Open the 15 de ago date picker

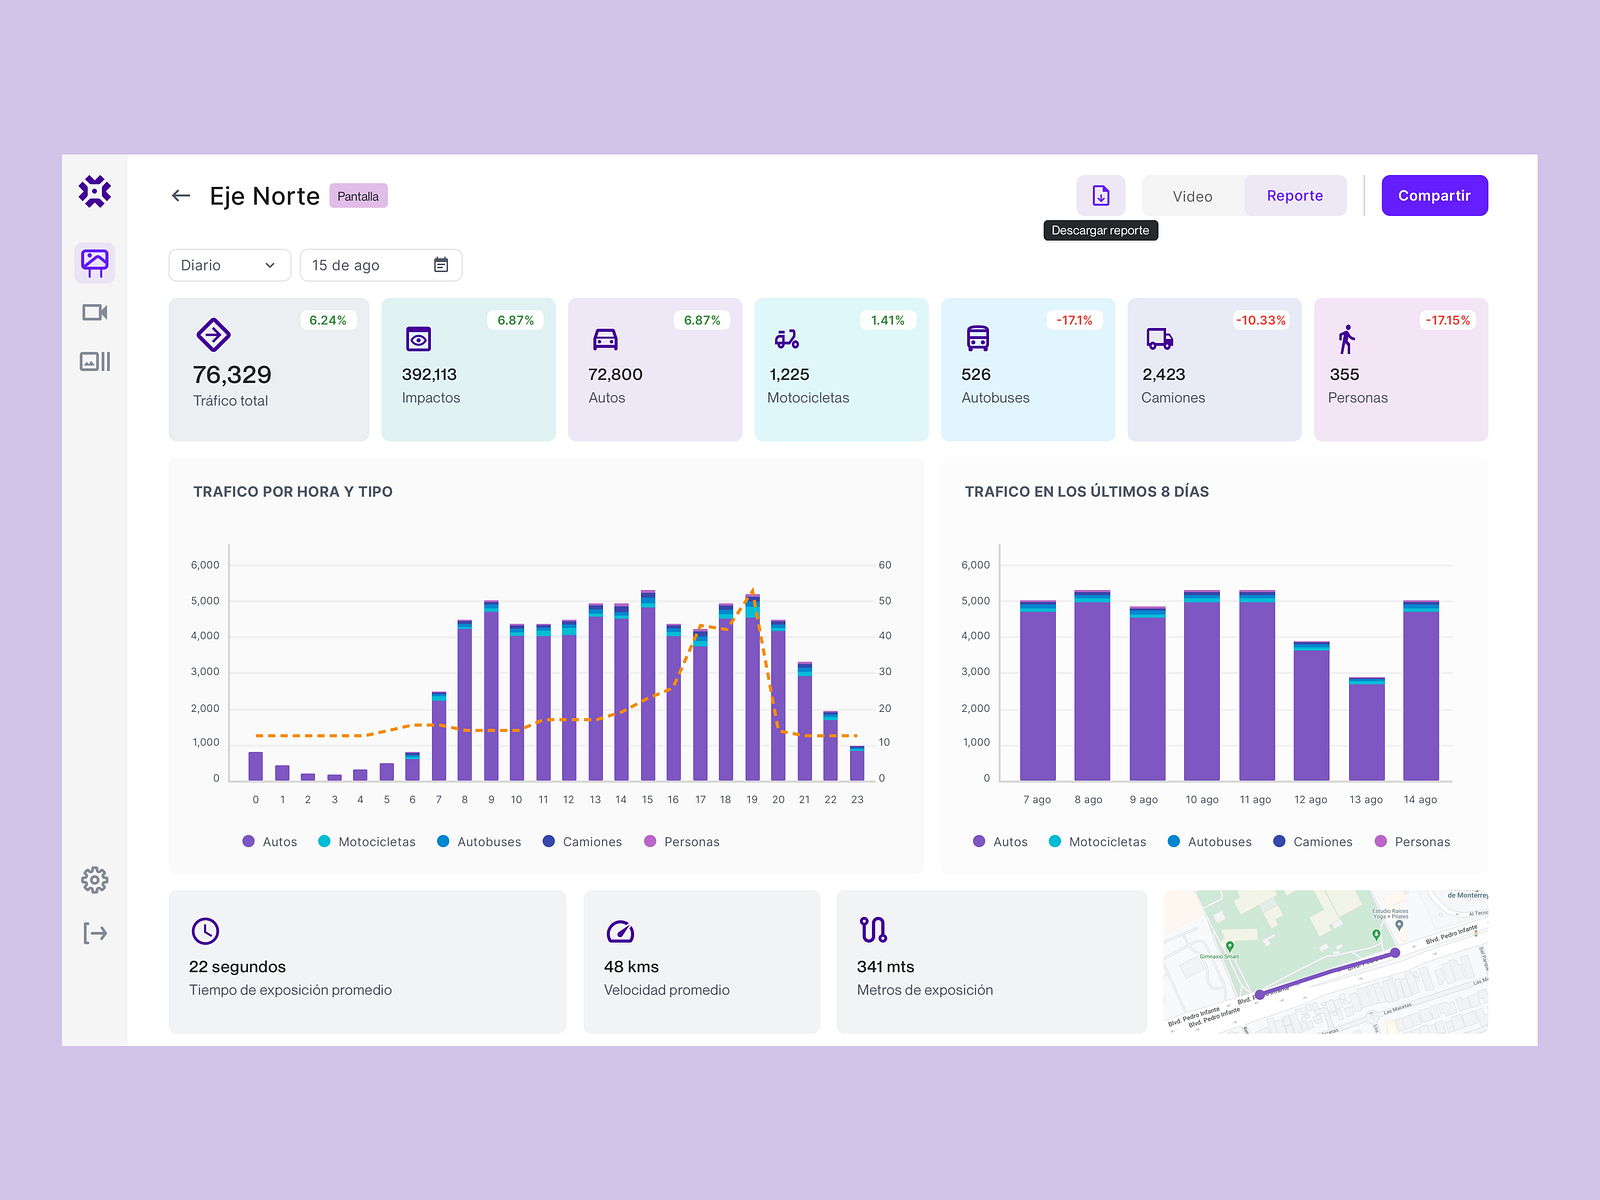click(x=381, y=265)
